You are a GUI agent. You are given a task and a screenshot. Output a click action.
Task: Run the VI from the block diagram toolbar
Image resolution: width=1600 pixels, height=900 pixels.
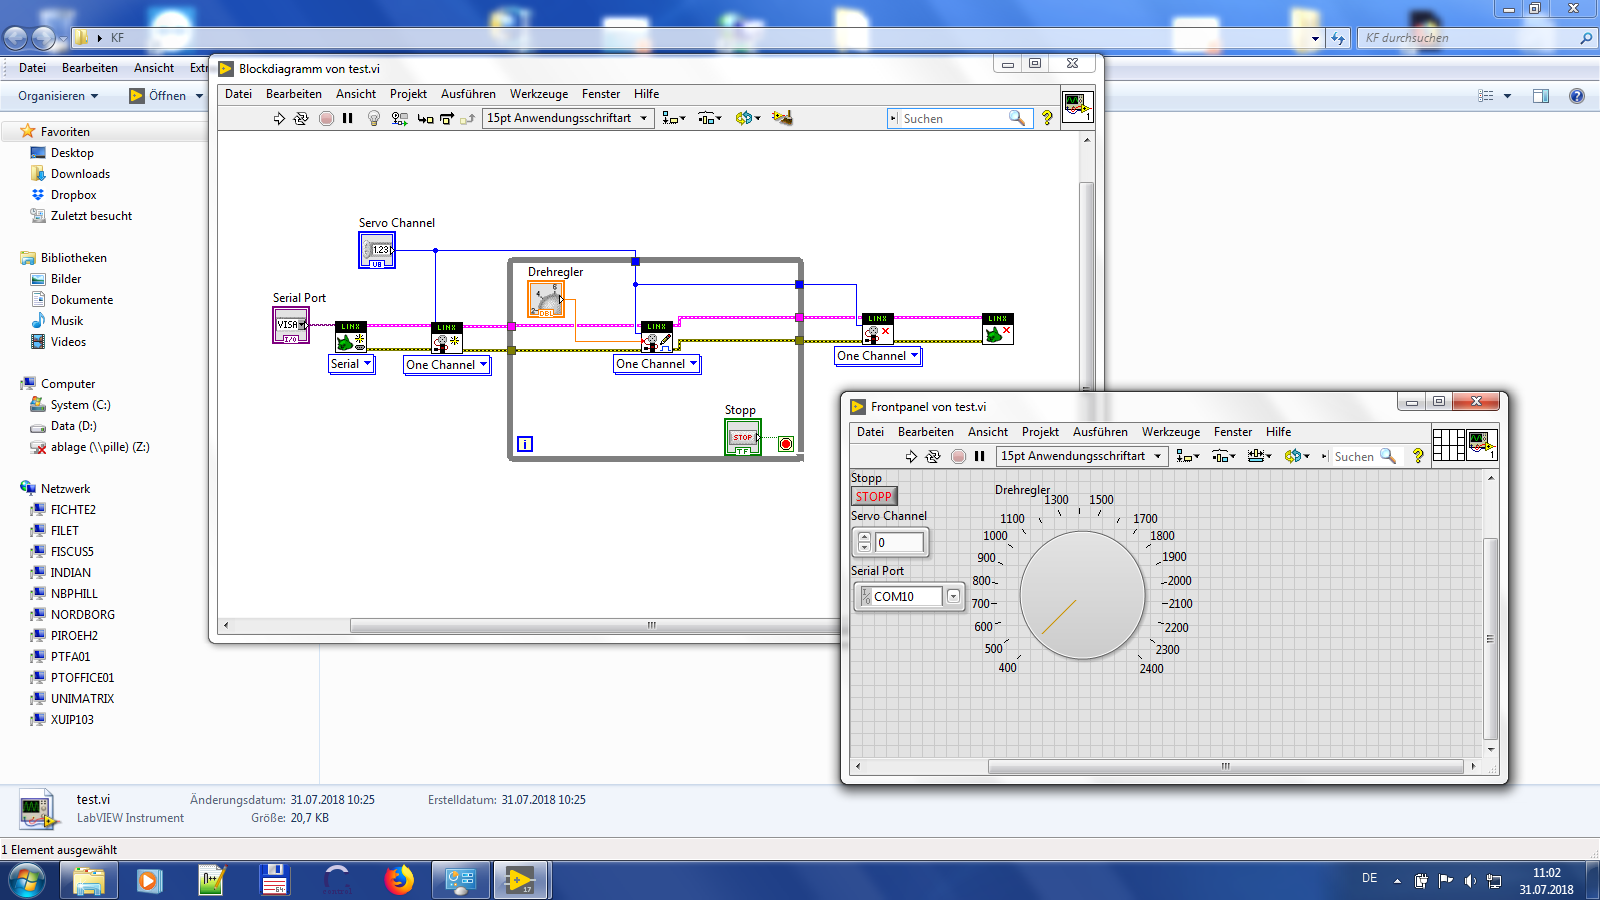pos(279,118)
